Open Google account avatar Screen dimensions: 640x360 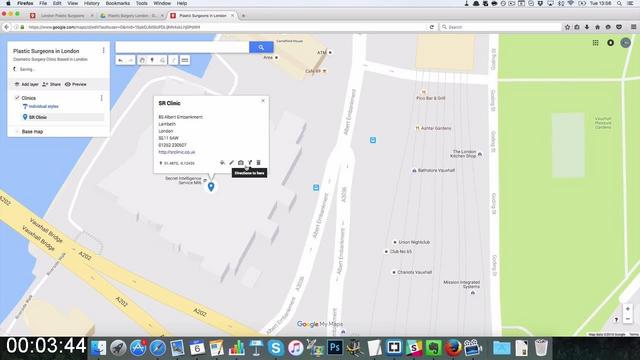click(625, 43)
